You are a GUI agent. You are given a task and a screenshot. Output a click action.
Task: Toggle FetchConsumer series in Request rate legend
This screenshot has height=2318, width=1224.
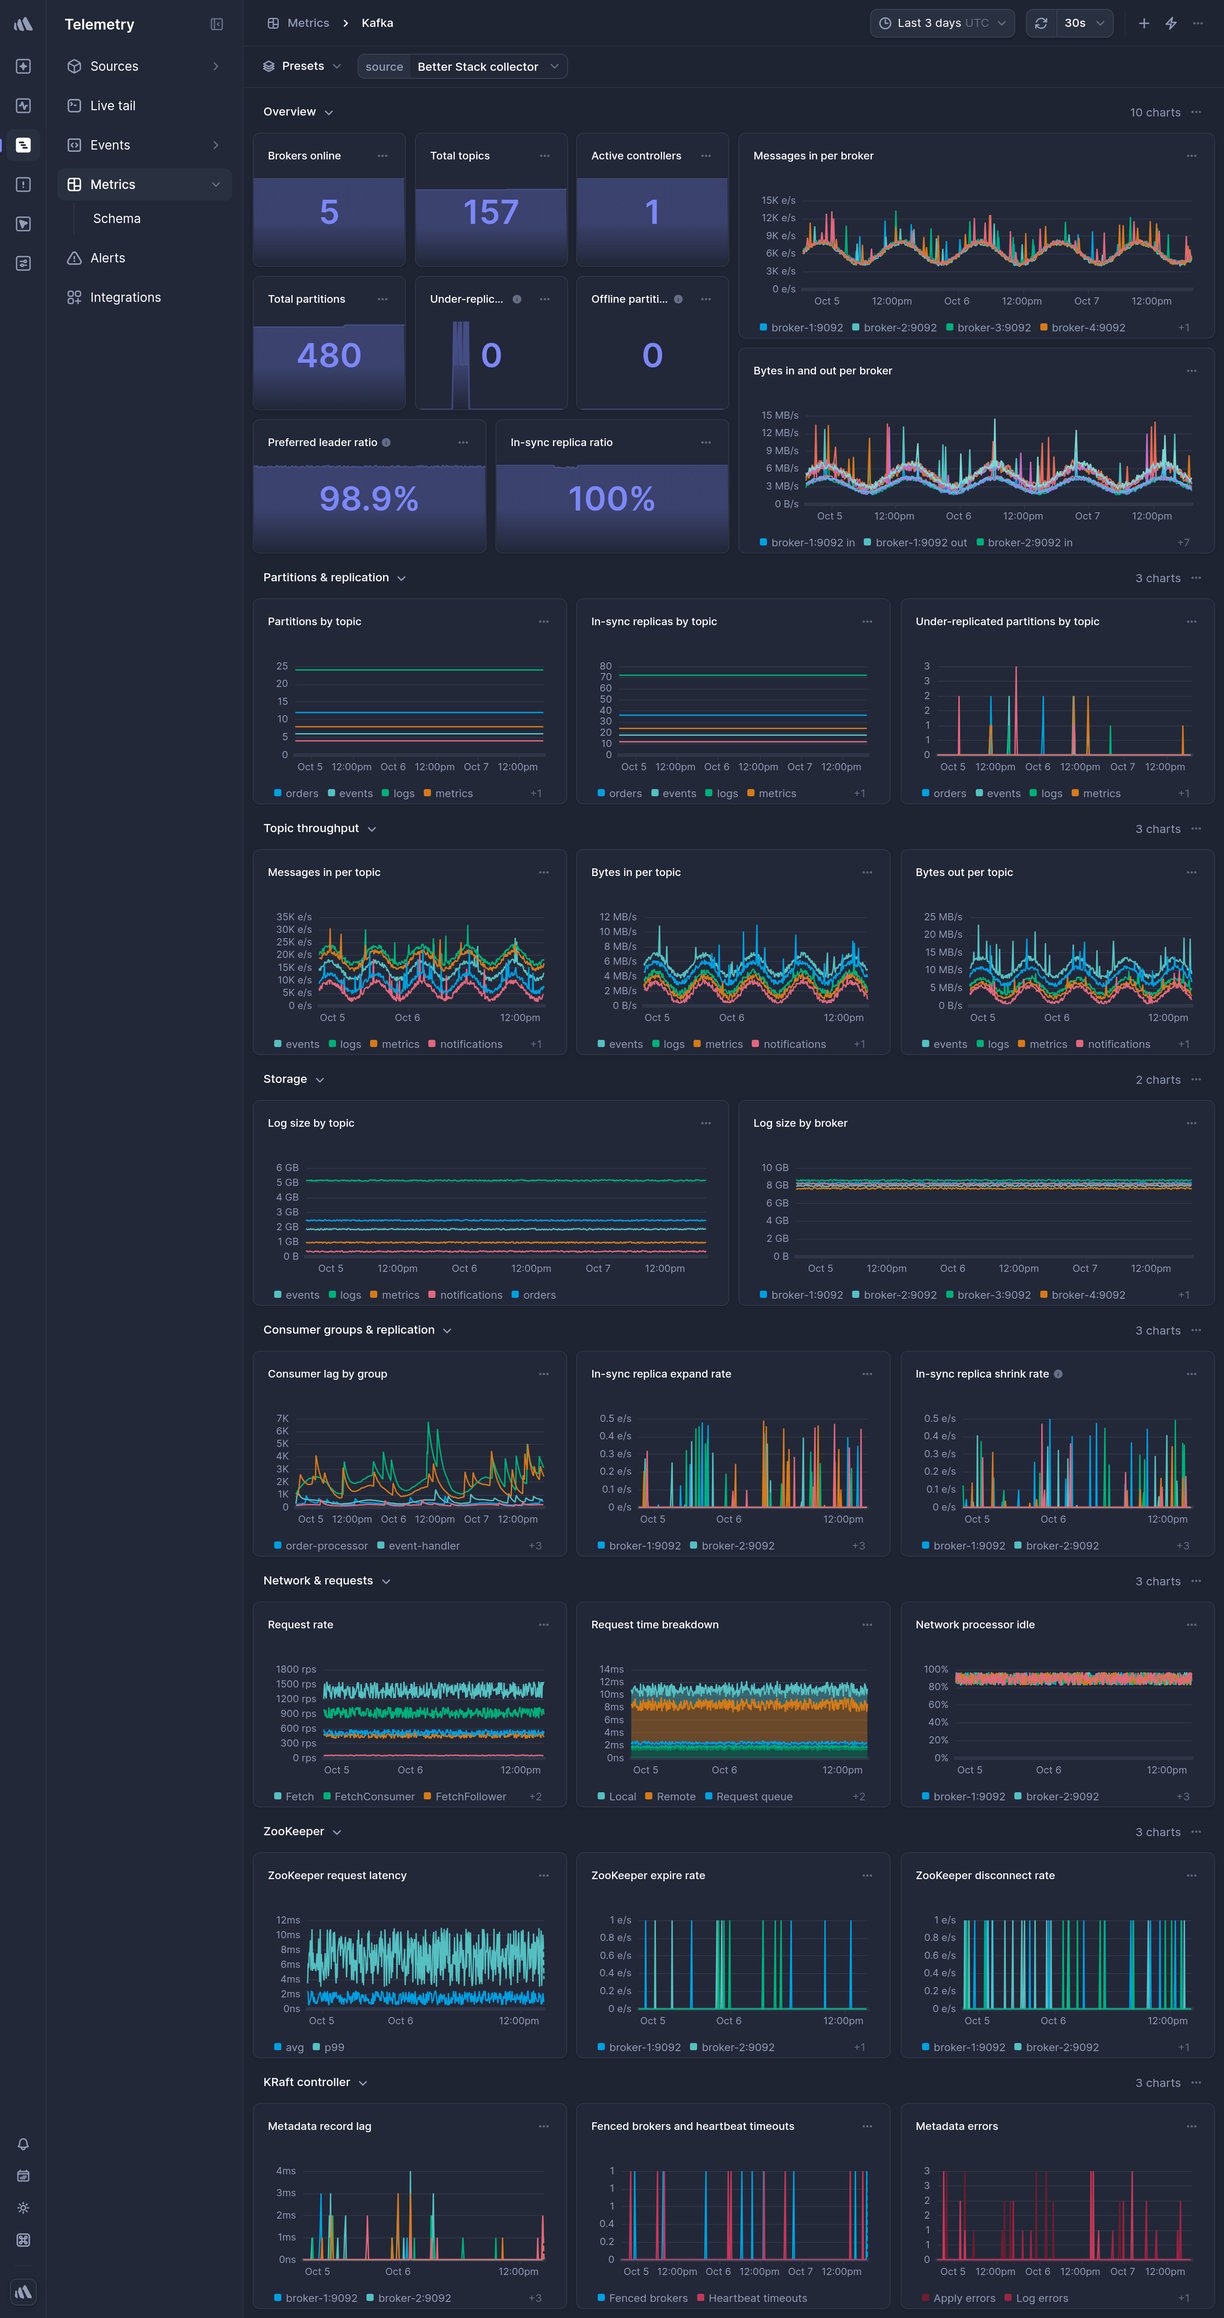(x=369, y=1797)
